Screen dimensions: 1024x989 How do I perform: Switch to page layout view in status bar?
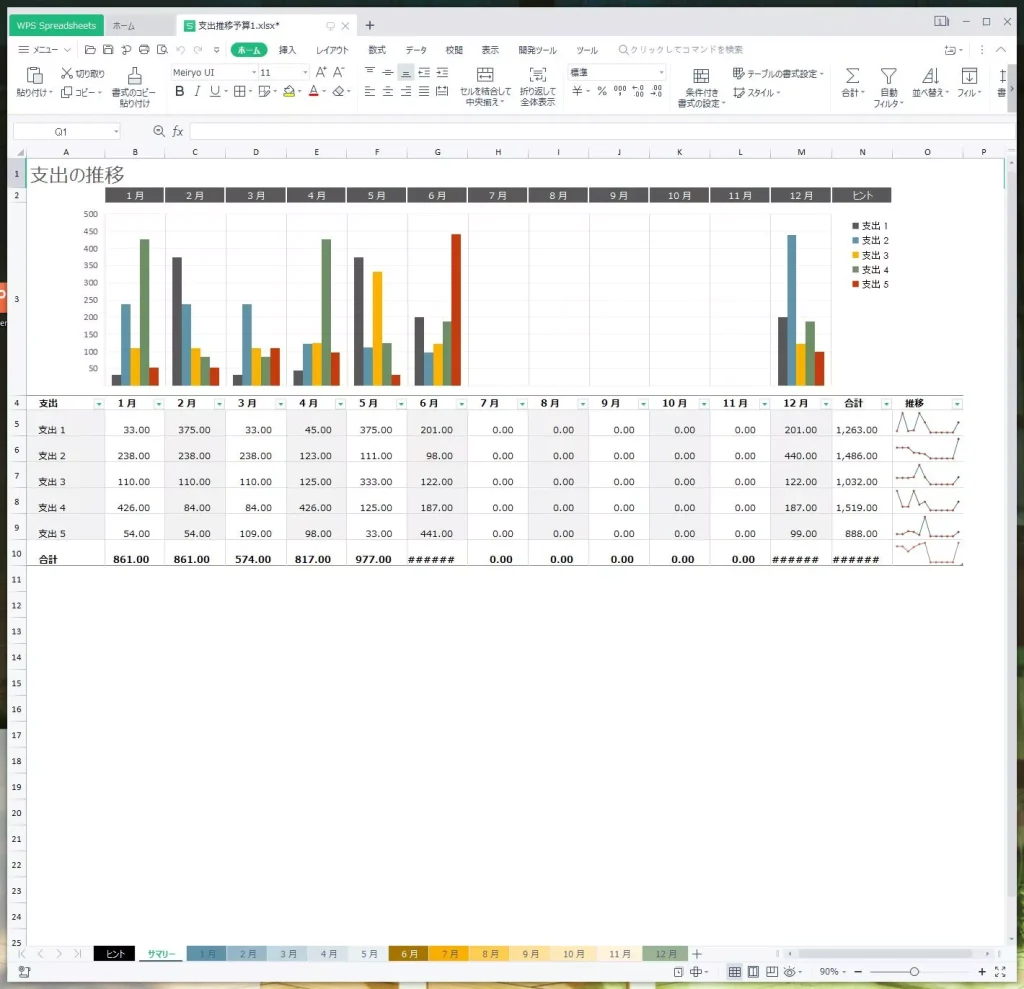(x=754, y=971)
